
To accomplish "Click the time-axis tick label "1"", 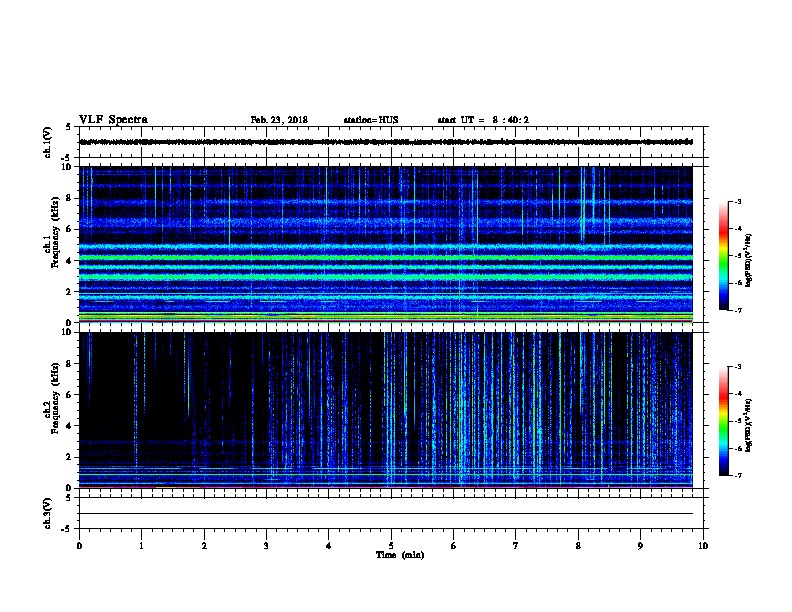I will coord(141,546).
